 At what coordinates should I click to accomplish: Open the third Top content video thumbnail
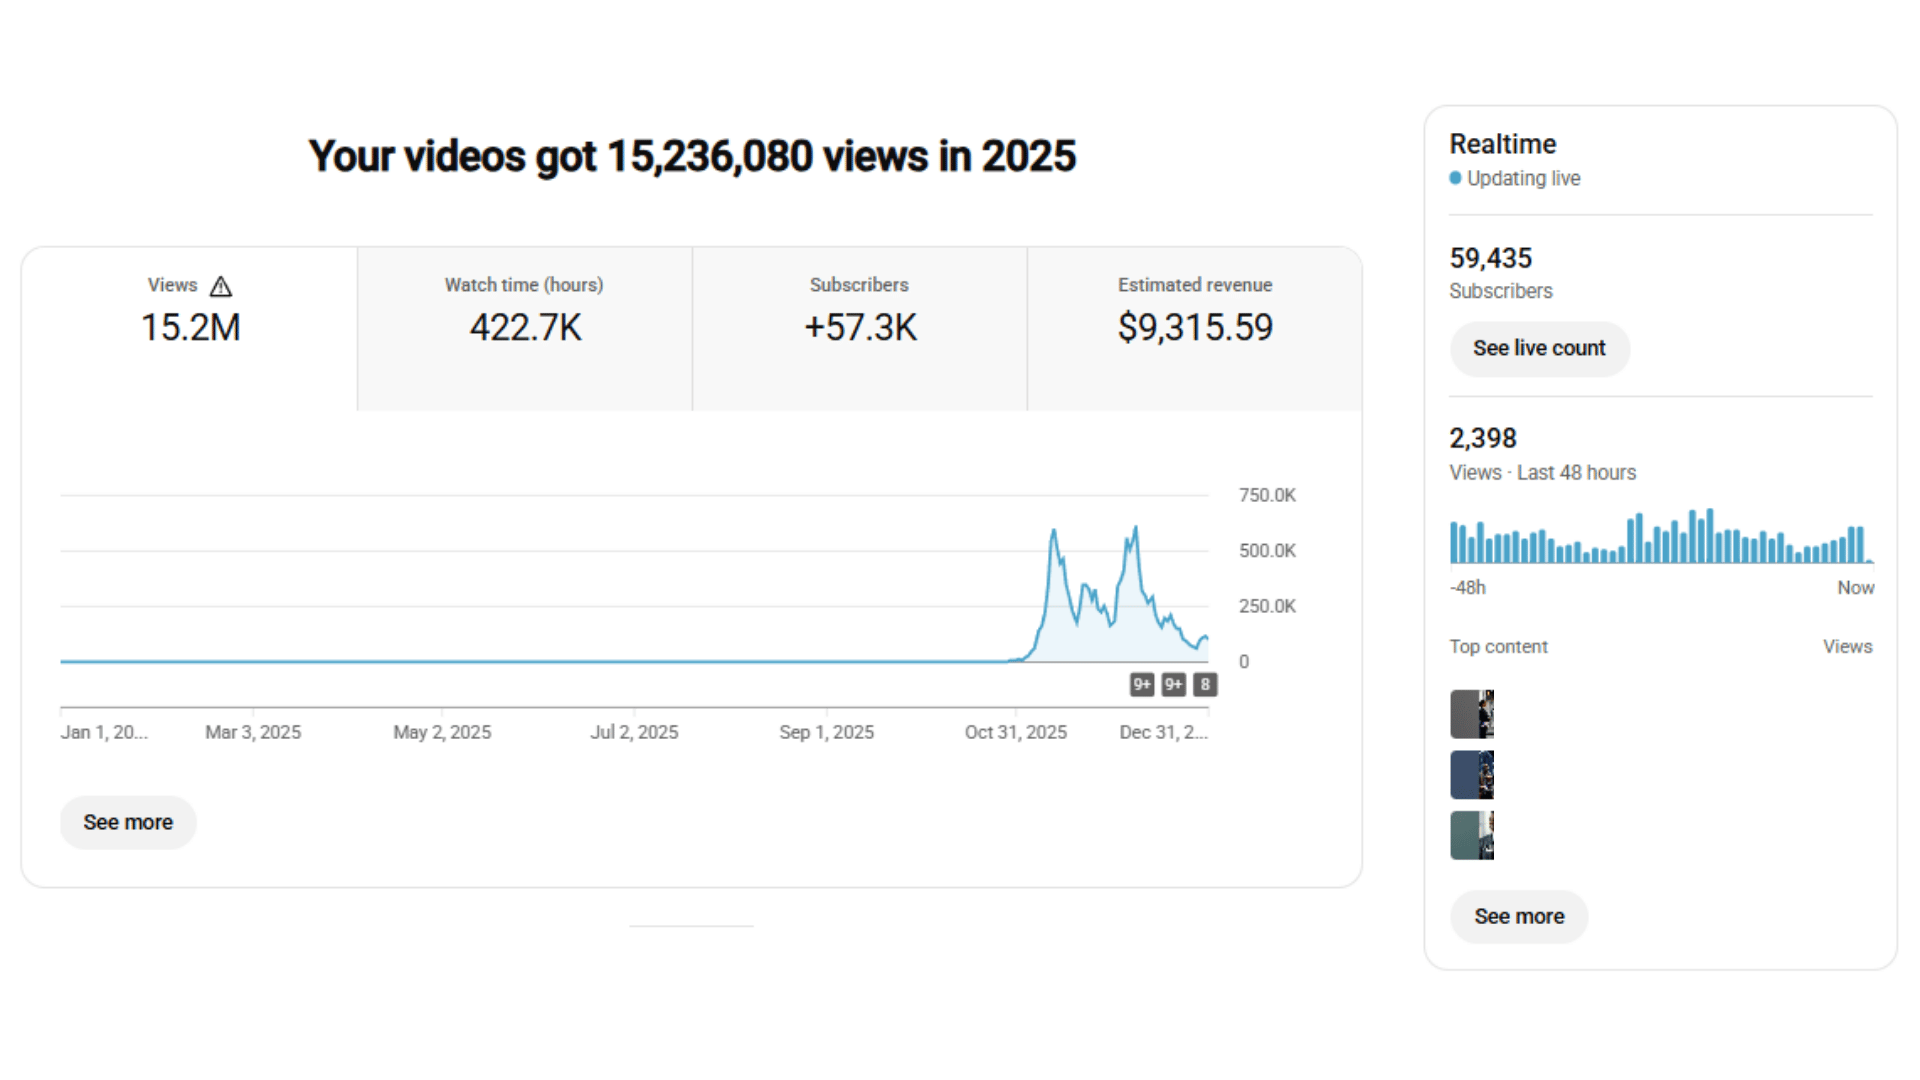(x=1472, y=835)
